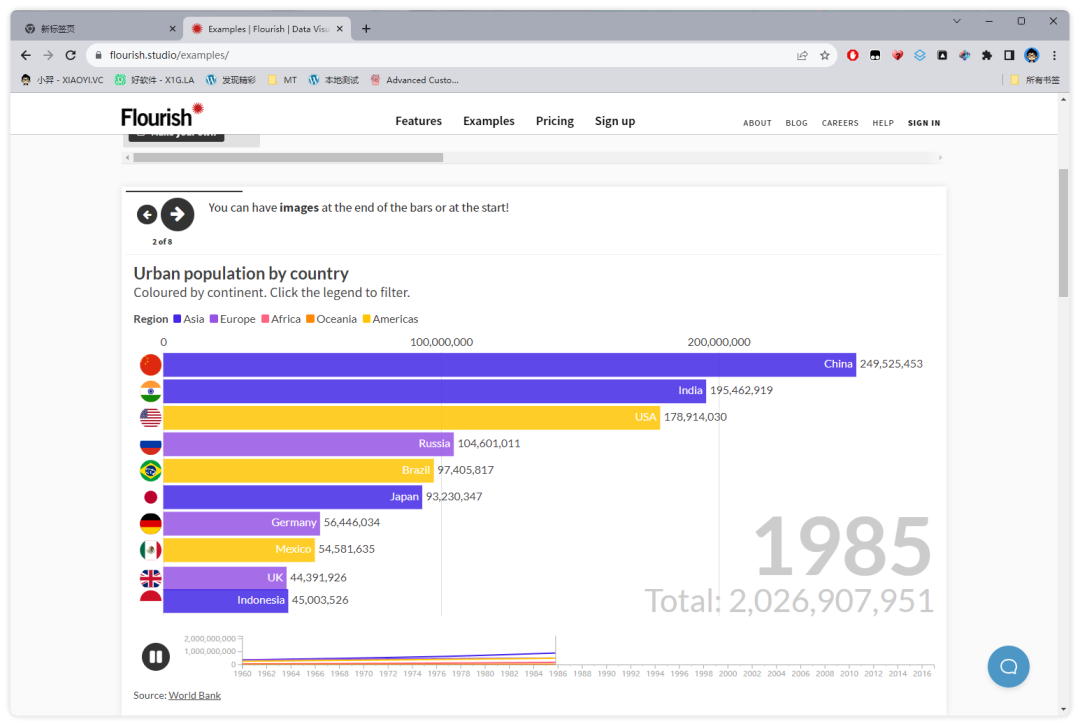1080x726 pixels.
Task: Go to the next example slide arrow
Action: (x=177, y=214)
